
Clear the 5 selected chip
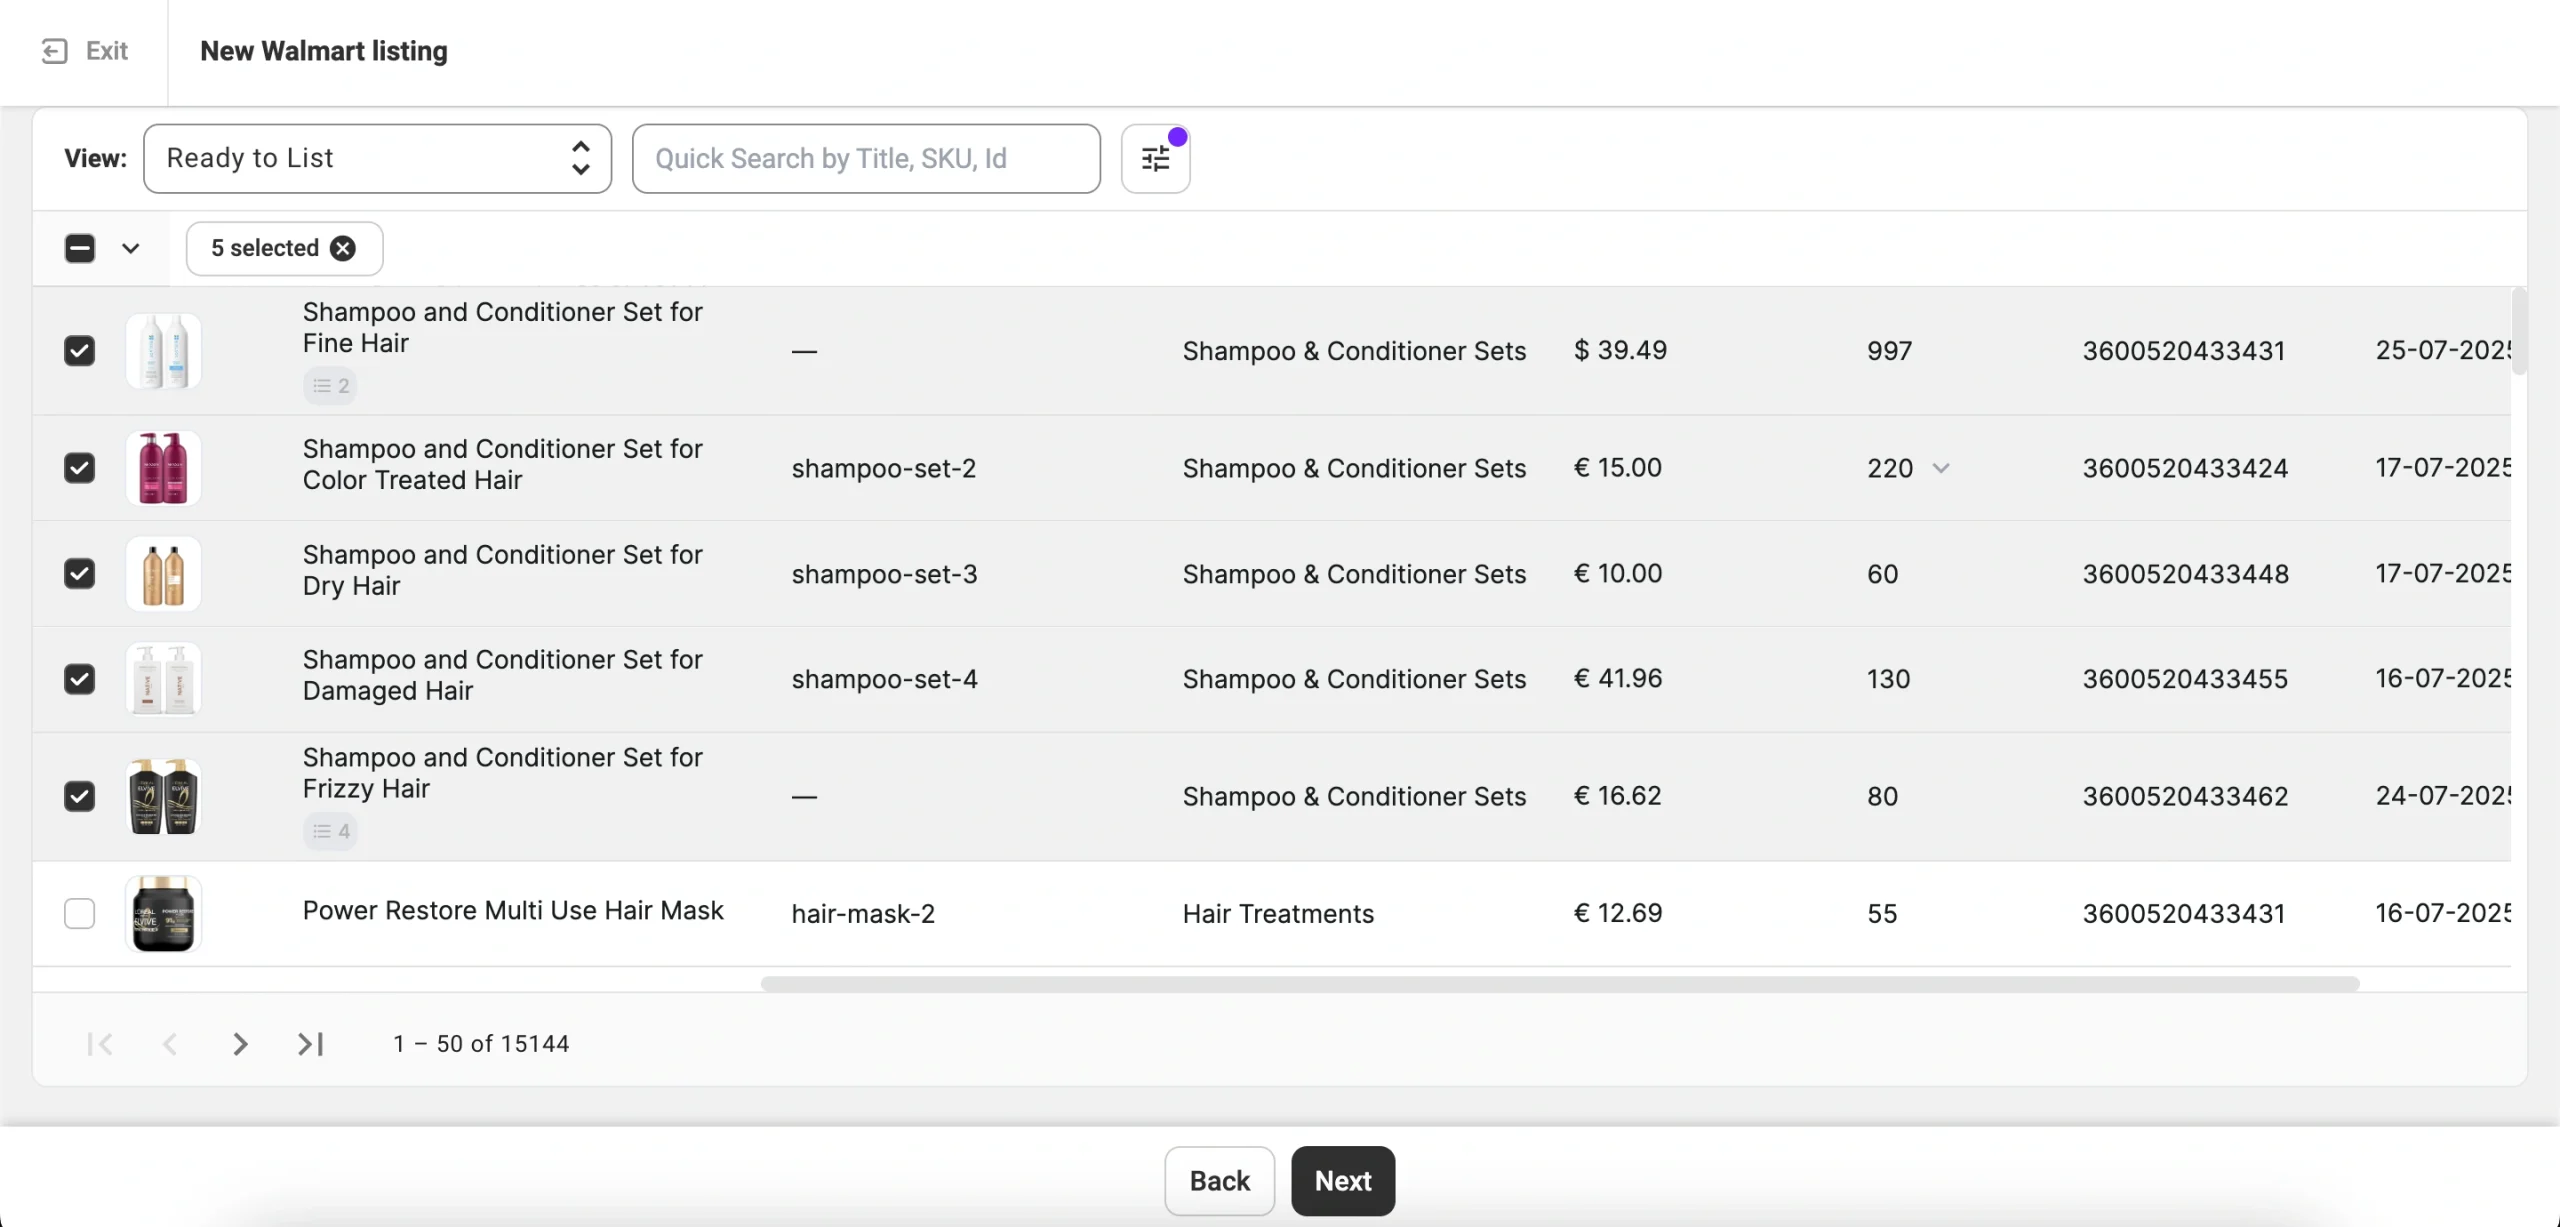(x=343, y=248)
